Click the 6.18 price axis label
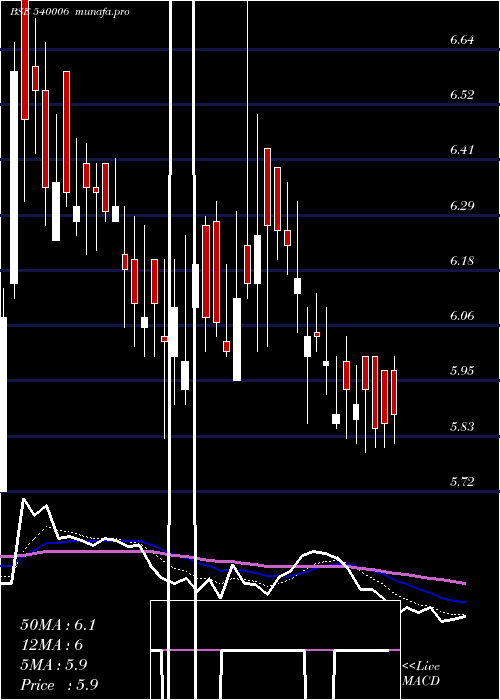Viewport: 500px width, 700px height. (x=462, y=260)
